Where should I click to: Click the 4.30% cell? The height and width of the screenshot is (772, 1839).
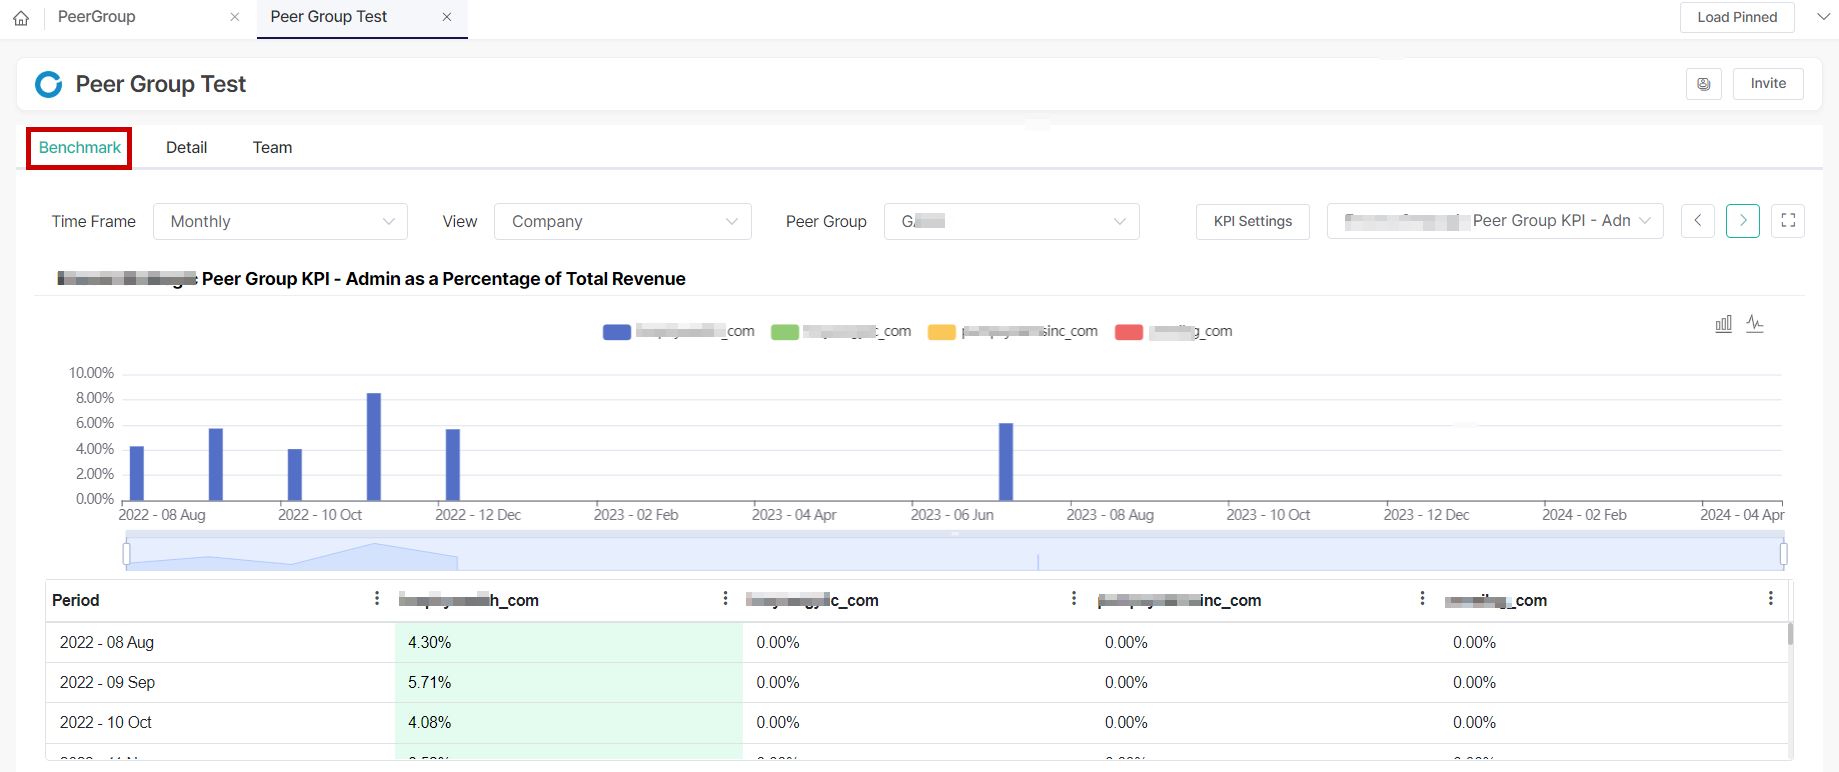[569, 643]
